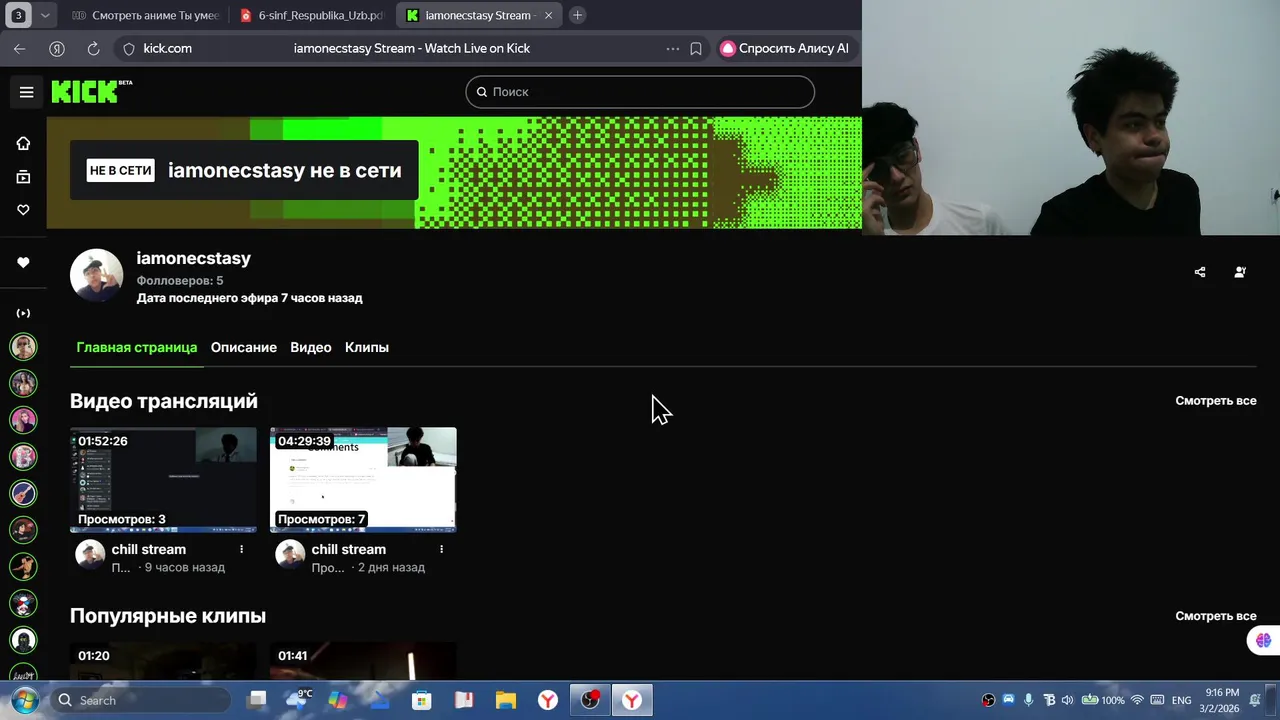Switch to 6-sinf_Respublika_Uzb.pdf tab

(313, 15)
